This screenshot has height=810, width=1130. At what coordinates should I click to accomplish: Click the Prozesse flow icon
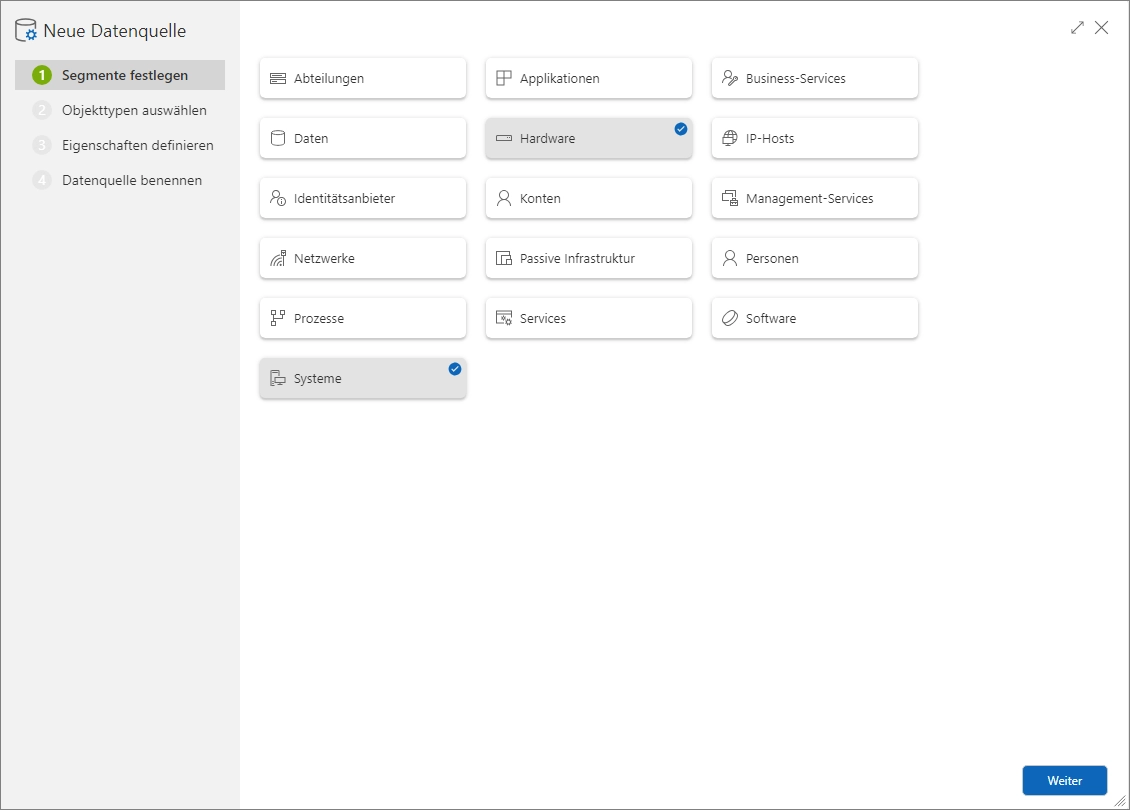point(278,319)
